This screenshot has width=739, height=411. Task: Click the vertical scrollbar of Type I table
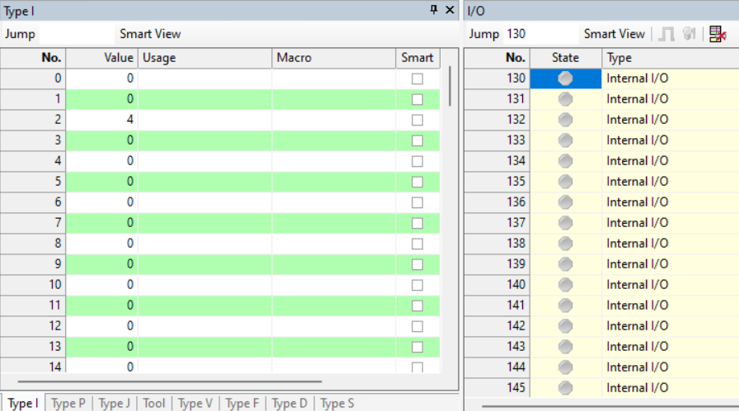[449, 87]
